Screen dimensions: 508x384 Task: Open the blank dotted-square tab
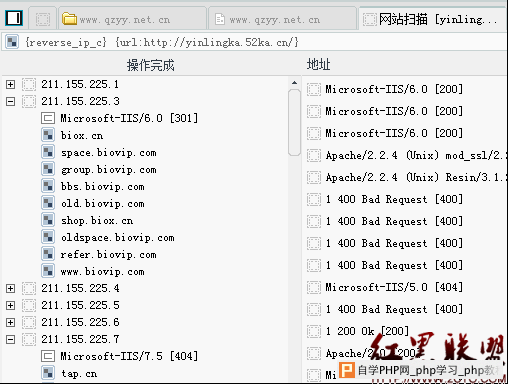43,19
